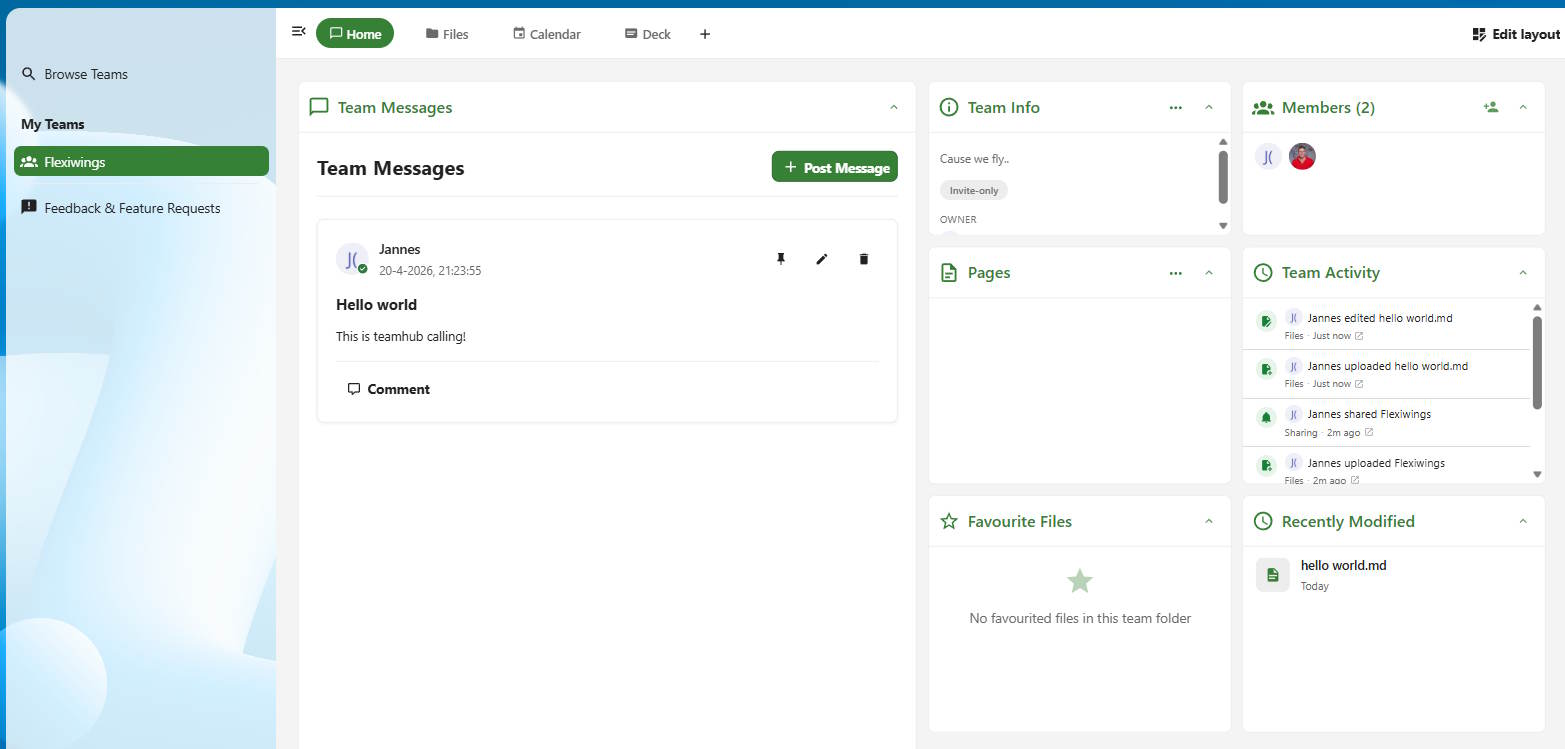
Task: Delete the Hello world message
Action: (862, 259)
